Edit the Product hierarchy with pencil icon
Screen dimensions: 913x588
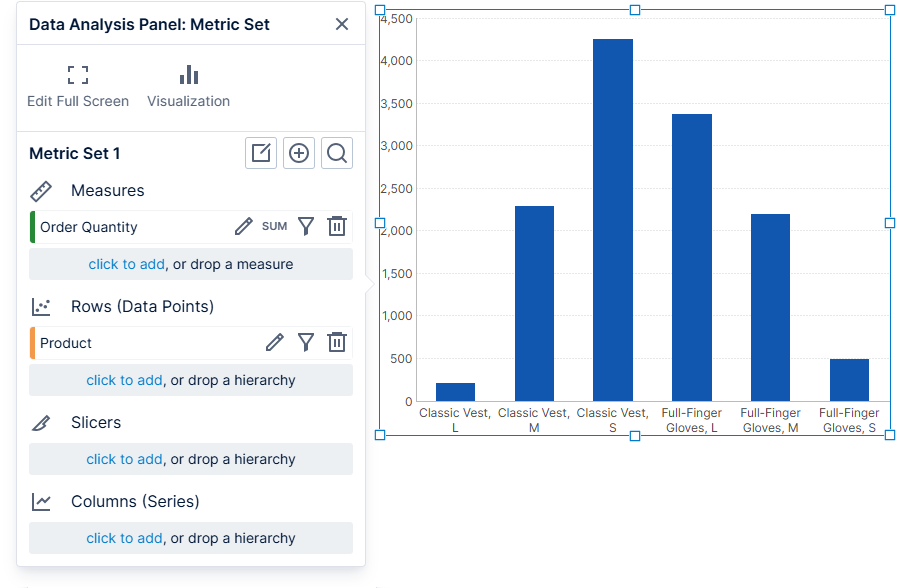(275, 342)
